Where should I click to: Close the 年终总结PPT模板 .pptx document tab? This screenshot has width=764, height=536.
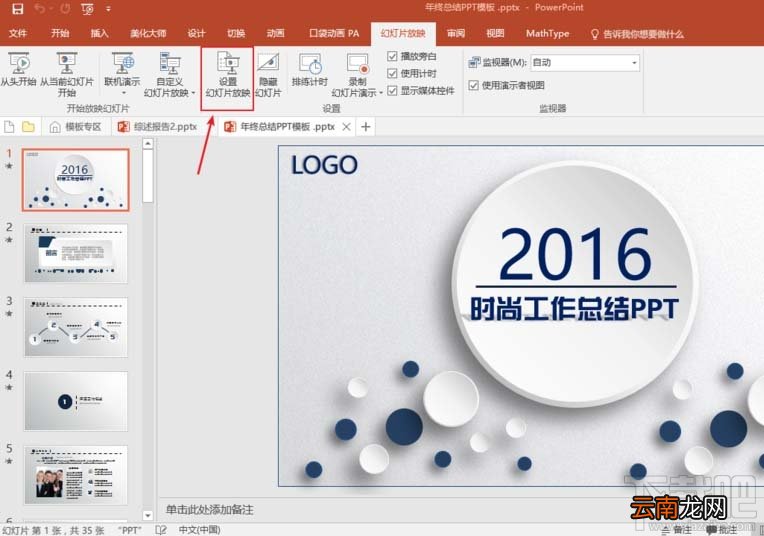click(x=346, y=127)
